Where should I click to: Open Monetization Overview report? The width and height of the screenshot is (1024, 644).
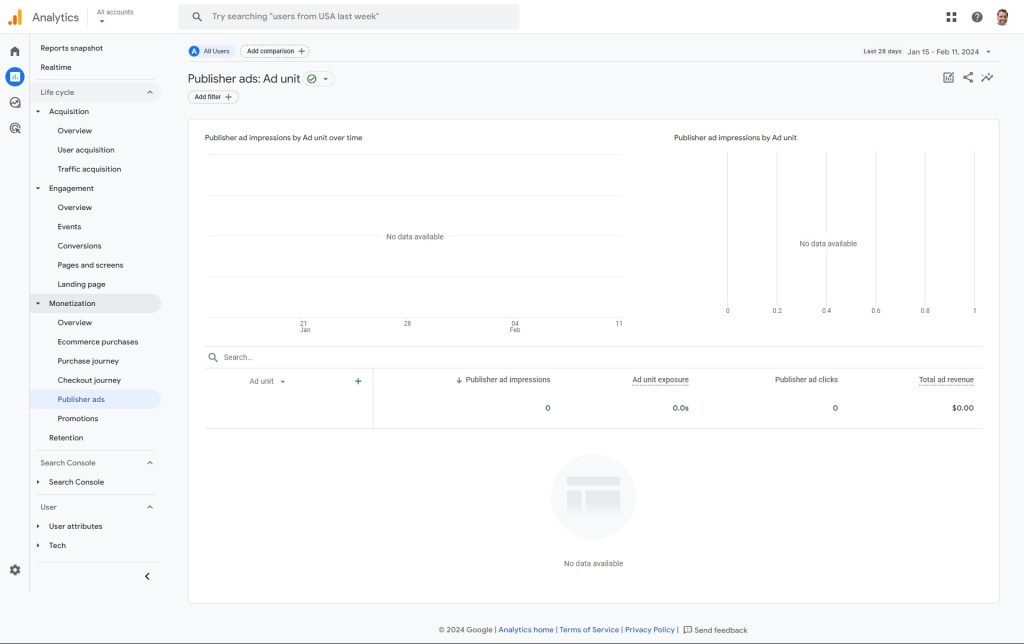(x=74, y=323)
